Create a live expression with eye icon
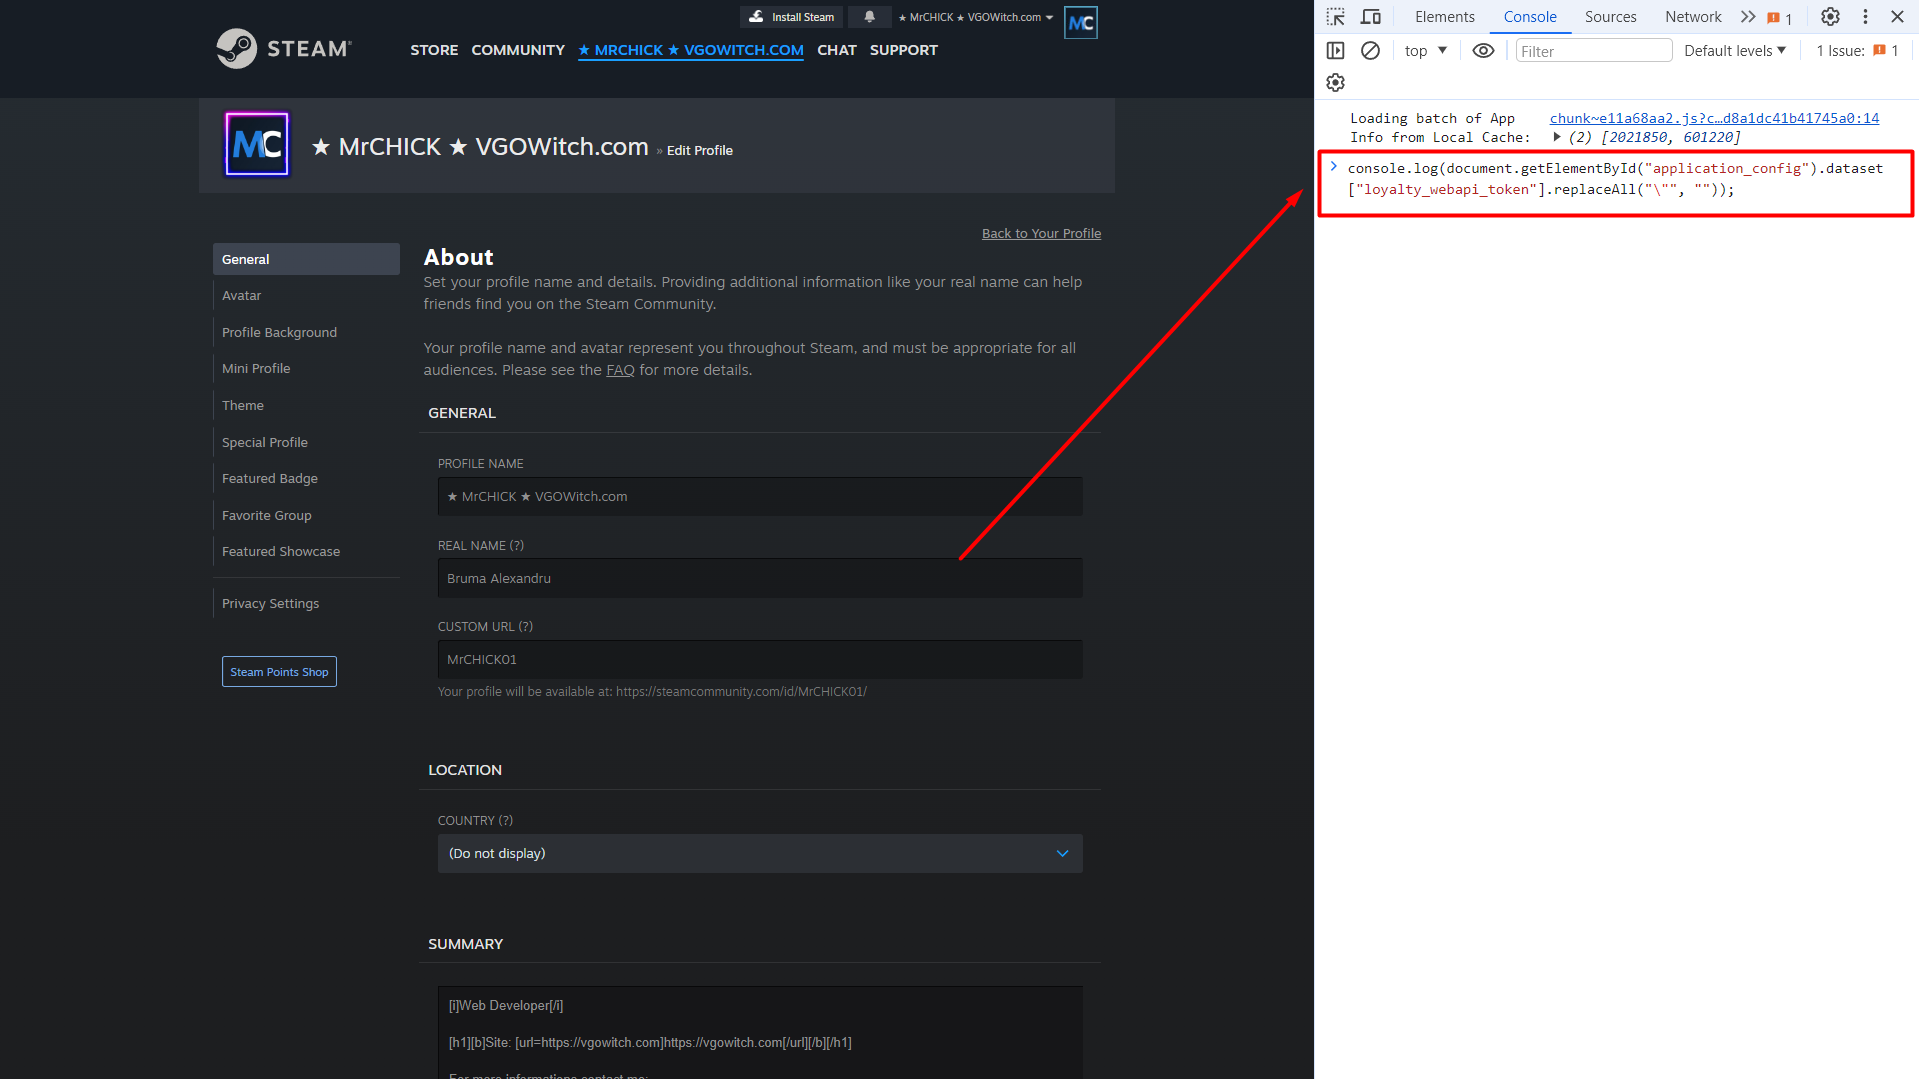1919x1079 pixels. click(1483, 51)
